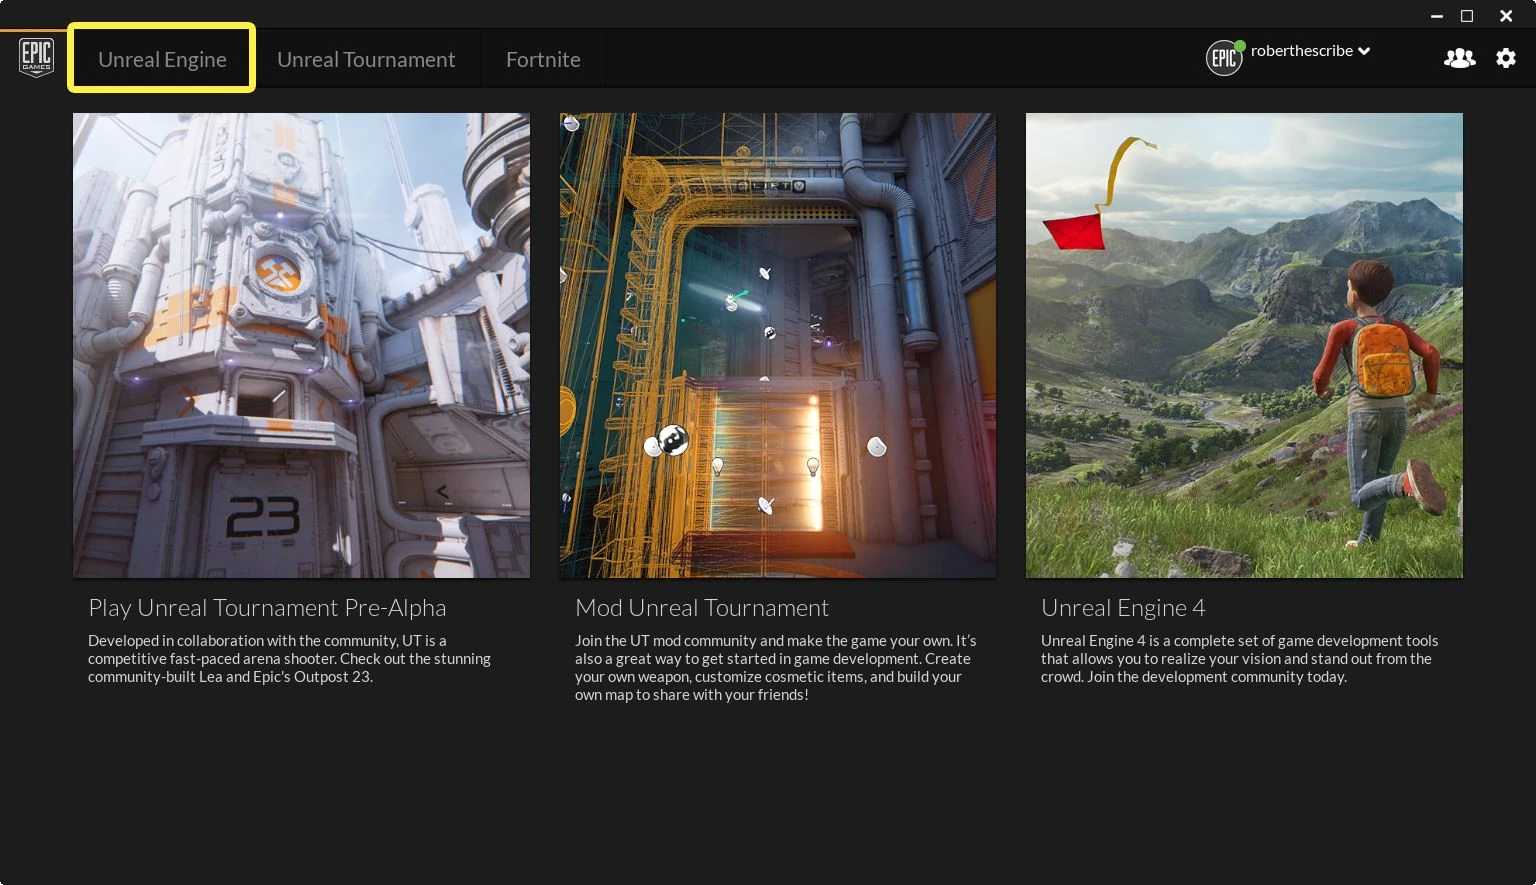Viewport: 1536px width, 885px height.
Task: Close the Epic Games launcher window
Action: pos(1506,16)
